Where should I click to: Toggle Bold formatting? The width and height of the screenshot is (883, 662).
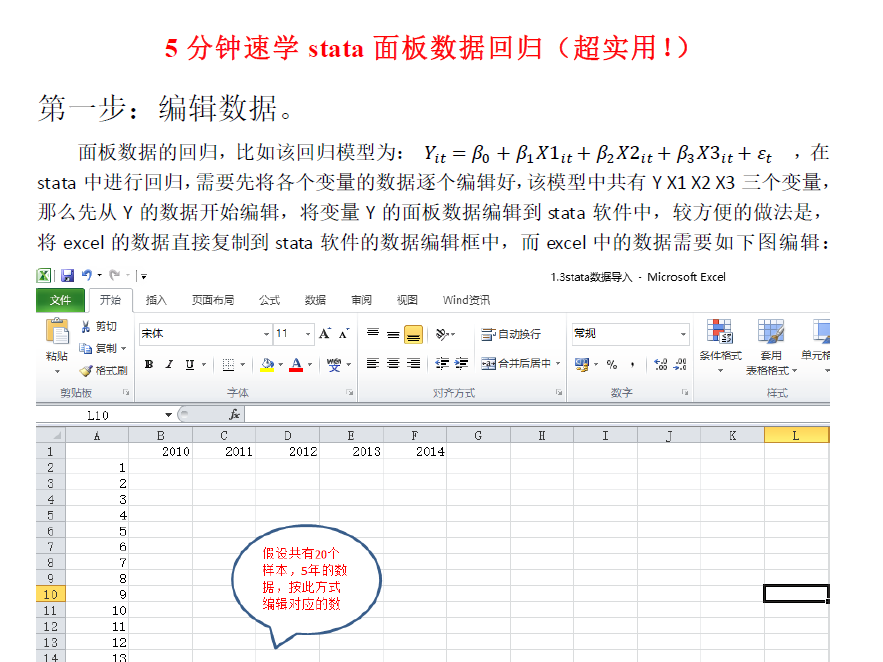tap(149, 364)
